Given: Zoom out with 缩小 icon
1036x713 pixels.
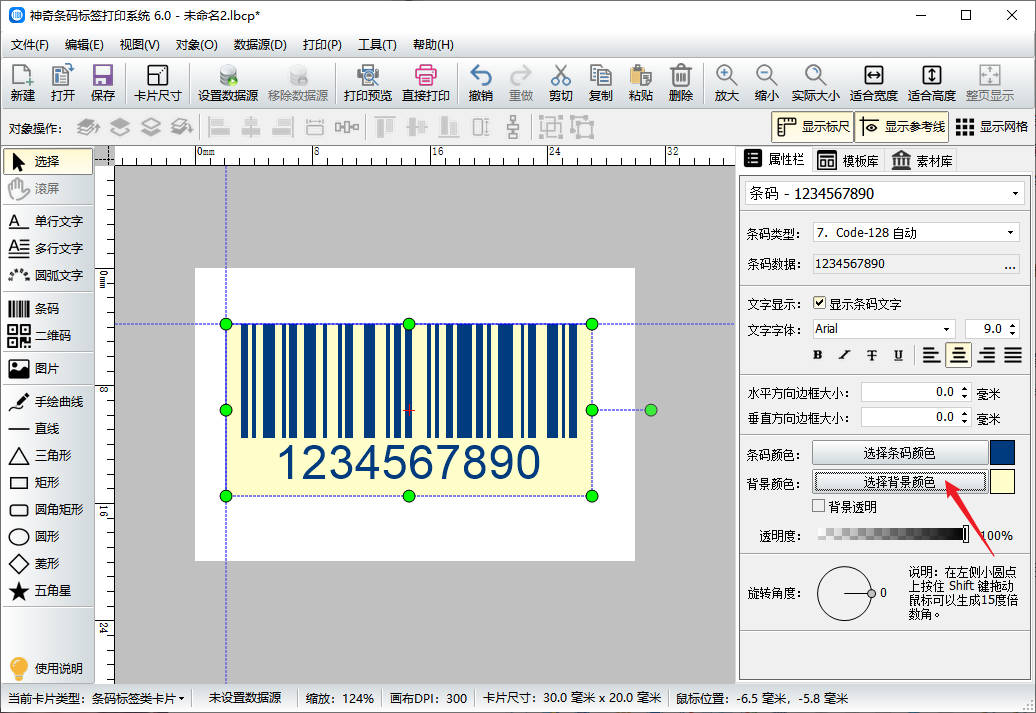Looking at the screenshot, I should click(x=766, y=83).
